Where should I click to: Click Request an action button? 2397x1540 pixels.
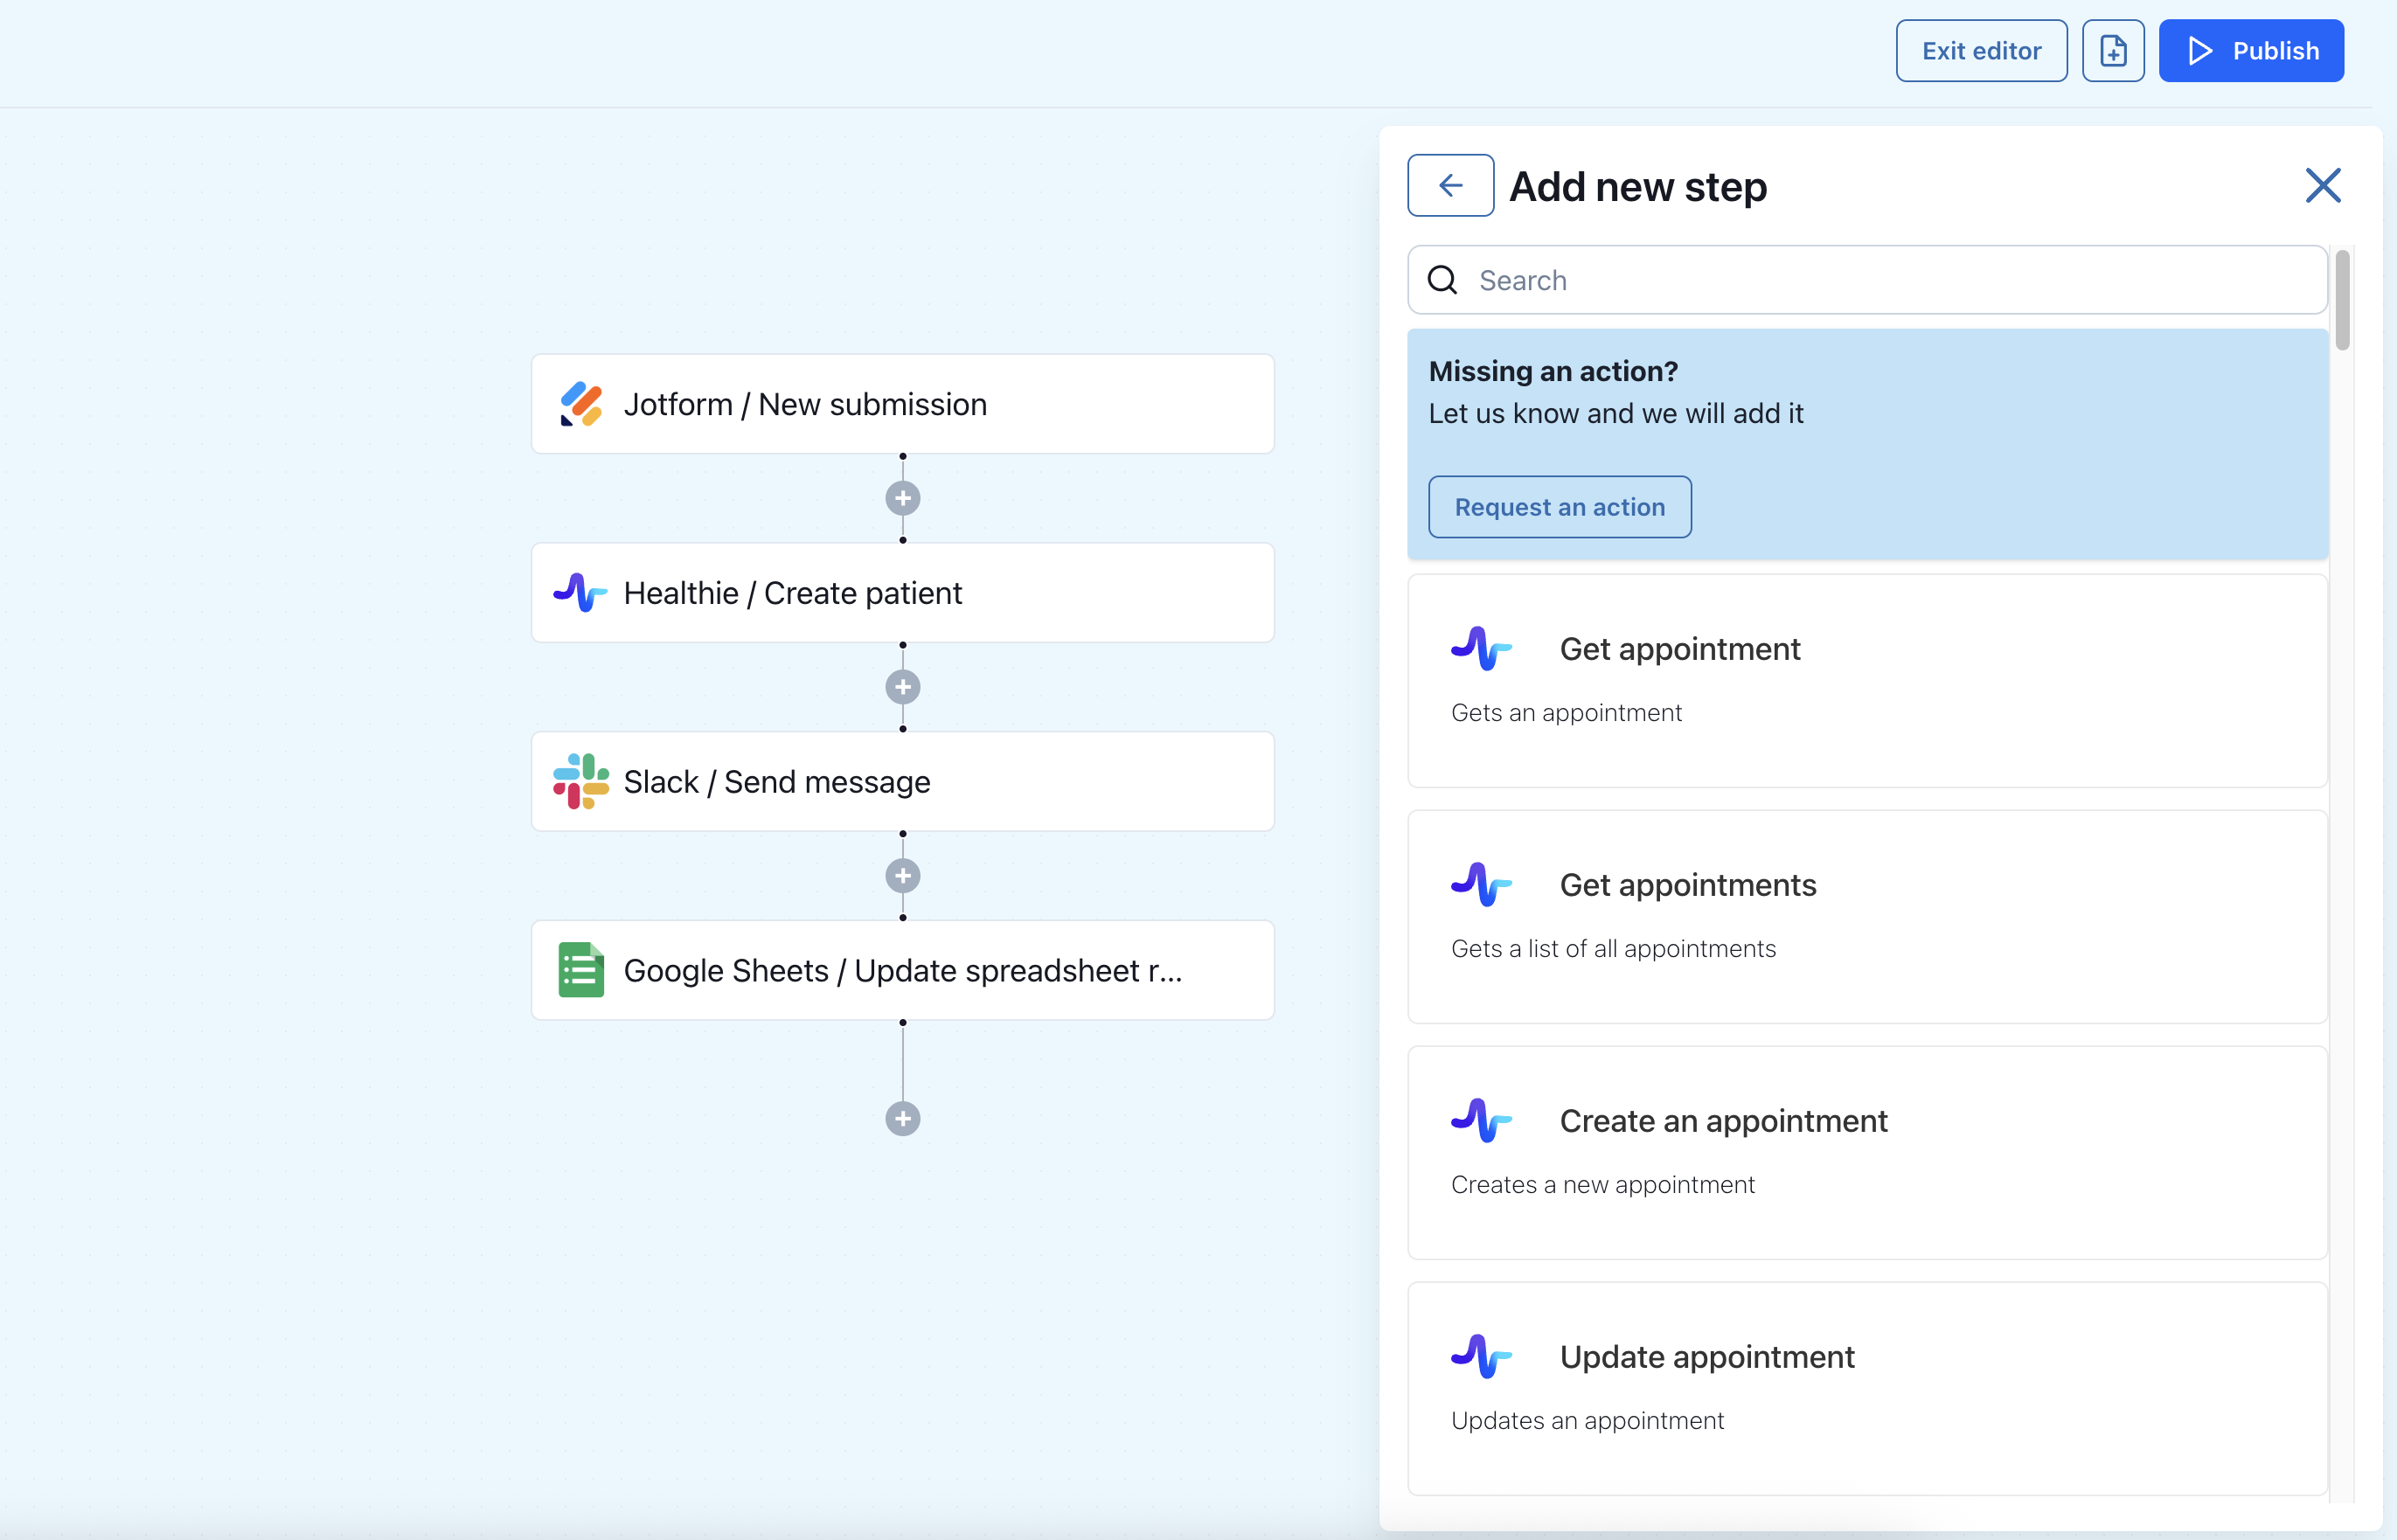pyautogui.click(x=1560, y=507)
